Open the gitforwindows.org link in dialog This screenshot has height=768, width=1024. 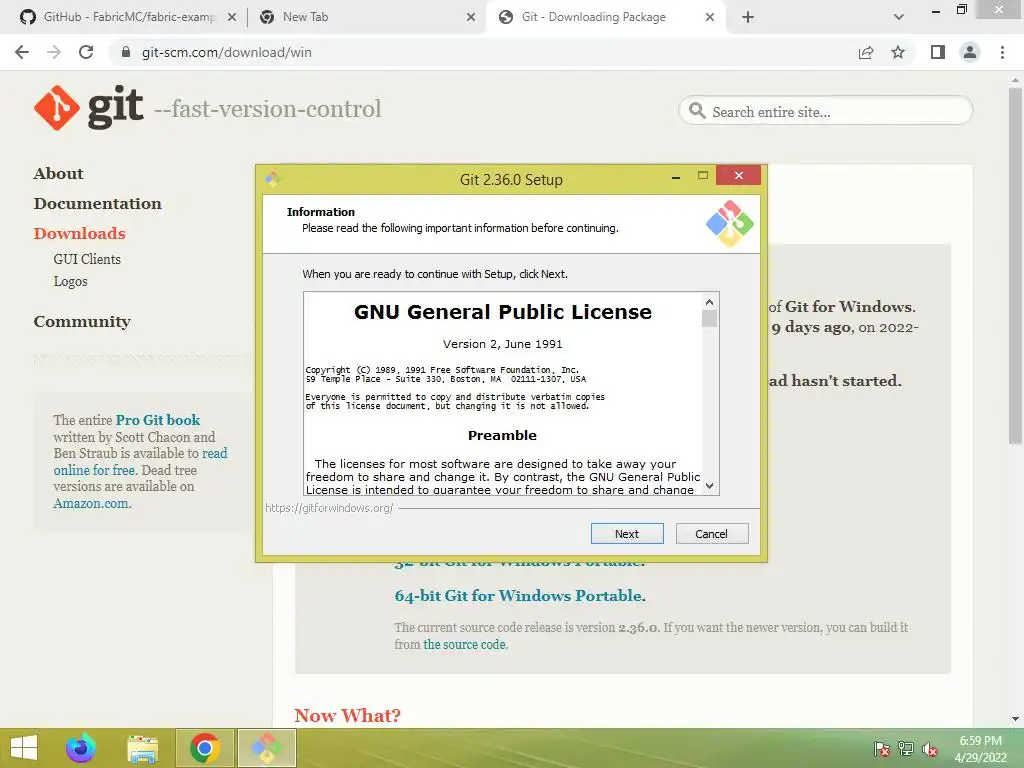[x=329, y=508]
